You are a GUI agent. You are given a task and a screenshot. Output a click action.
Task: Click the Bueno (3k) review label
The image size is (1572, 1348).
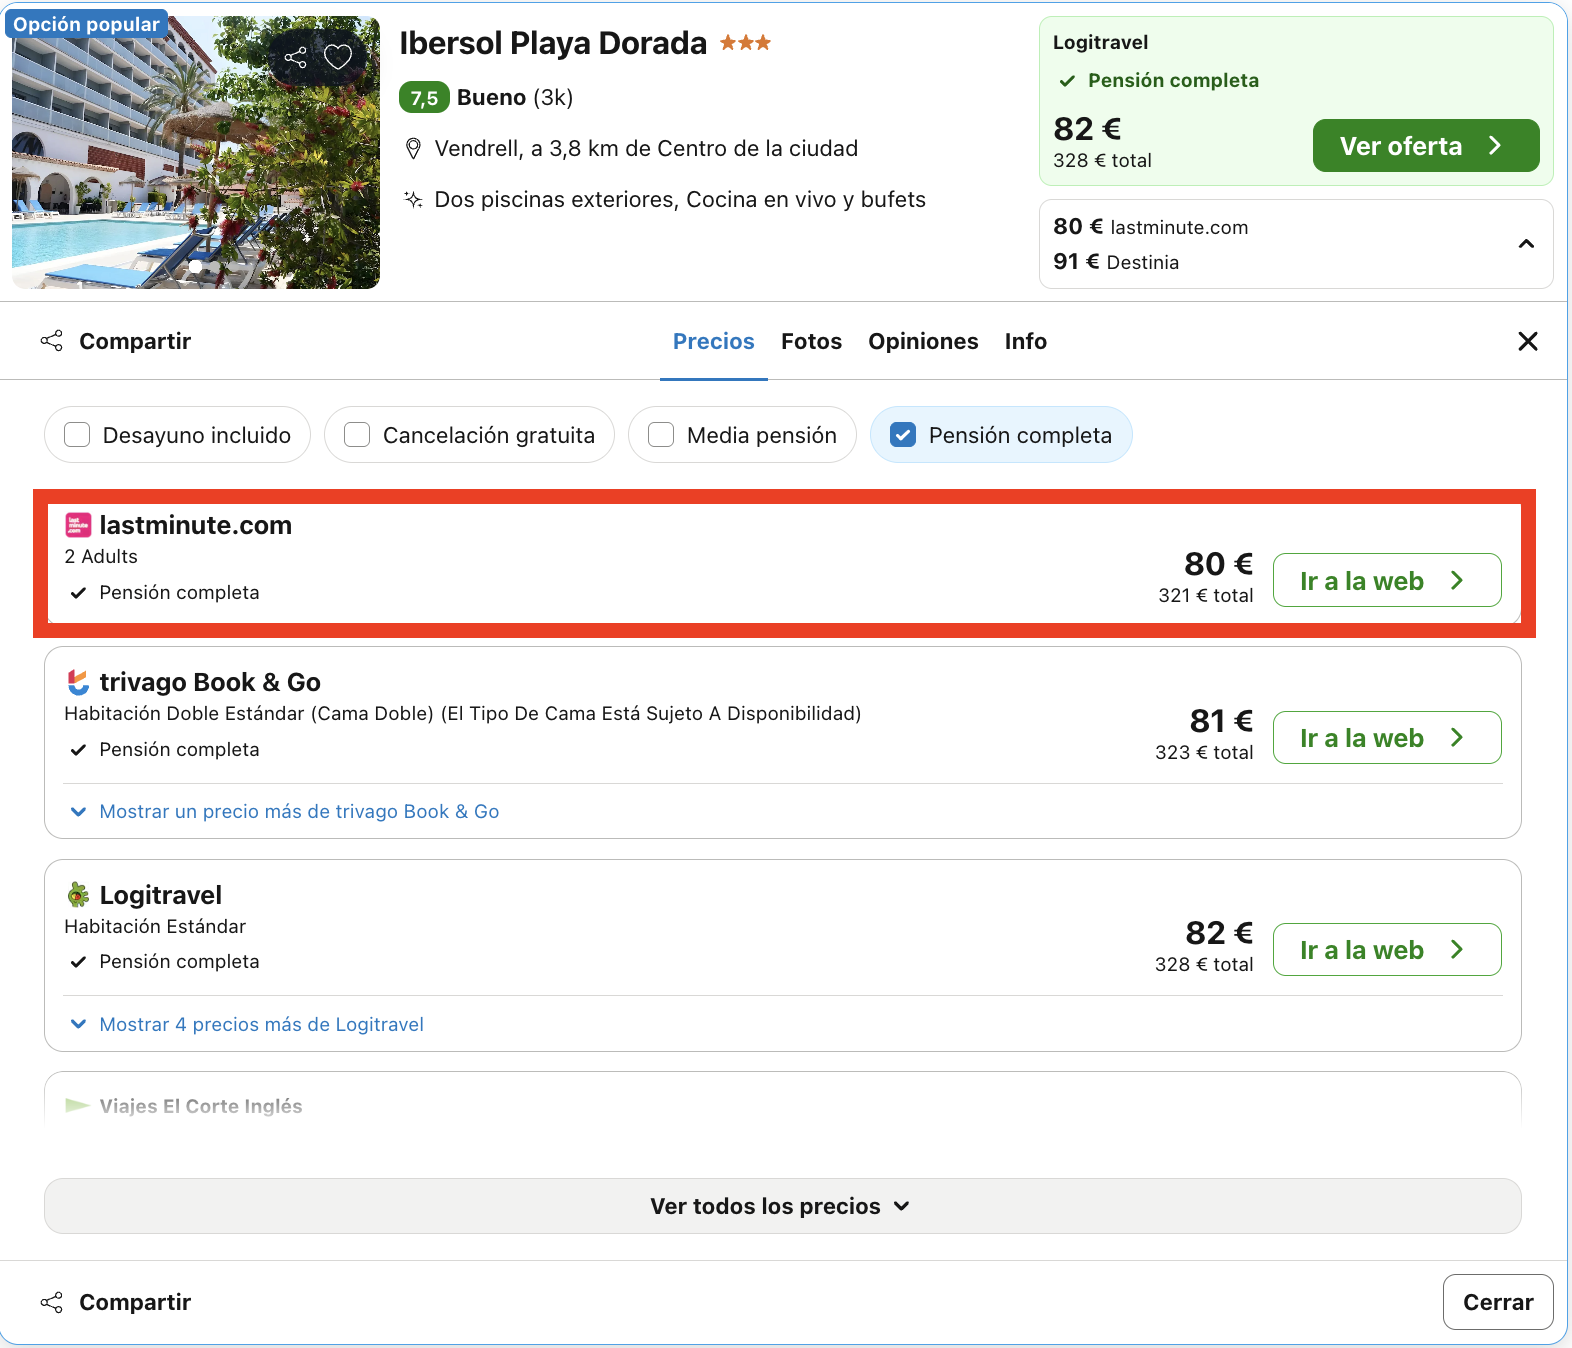coord(515,97)
